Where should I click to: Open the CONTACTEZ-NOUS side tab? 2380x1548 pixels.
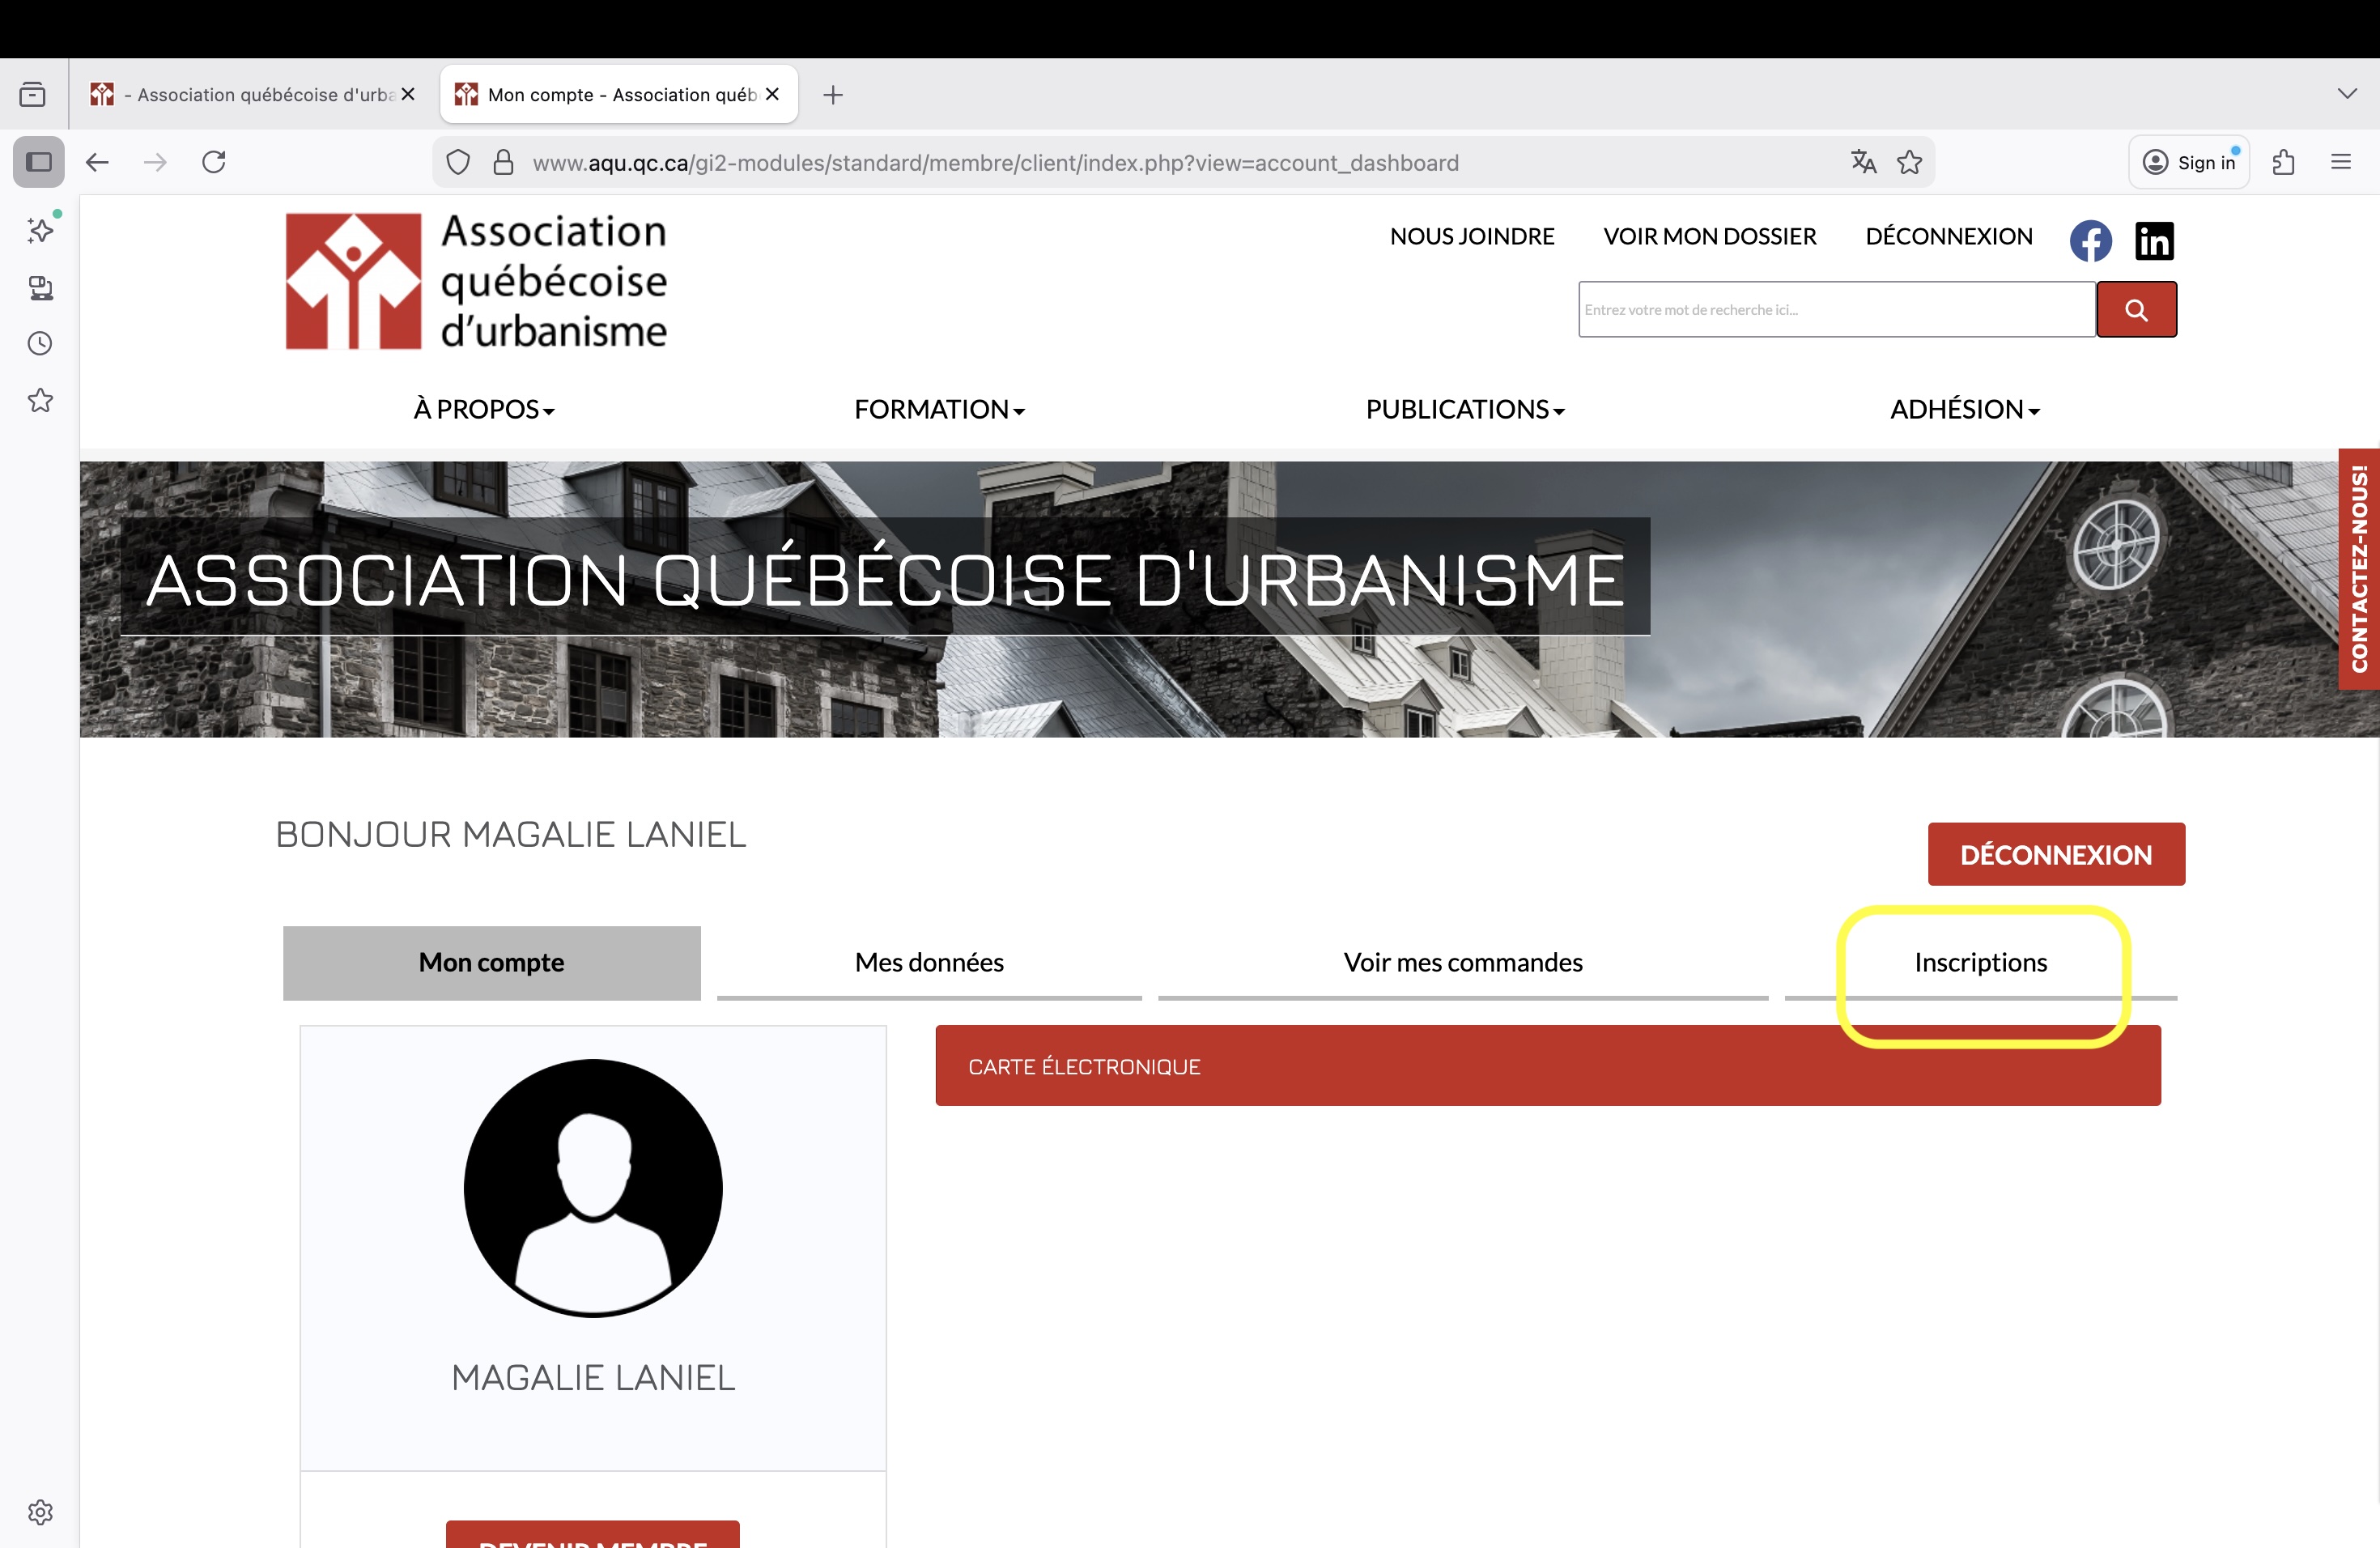tap(2359, 568)
